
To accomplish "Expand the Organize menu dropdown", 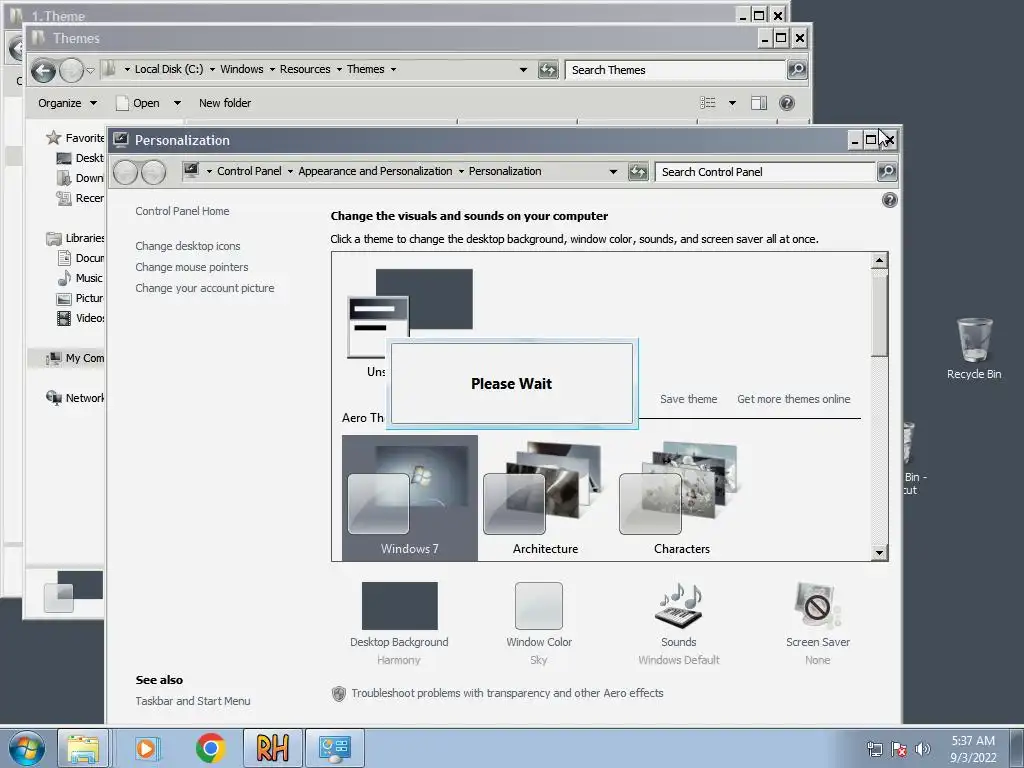I will coord(93,103).
